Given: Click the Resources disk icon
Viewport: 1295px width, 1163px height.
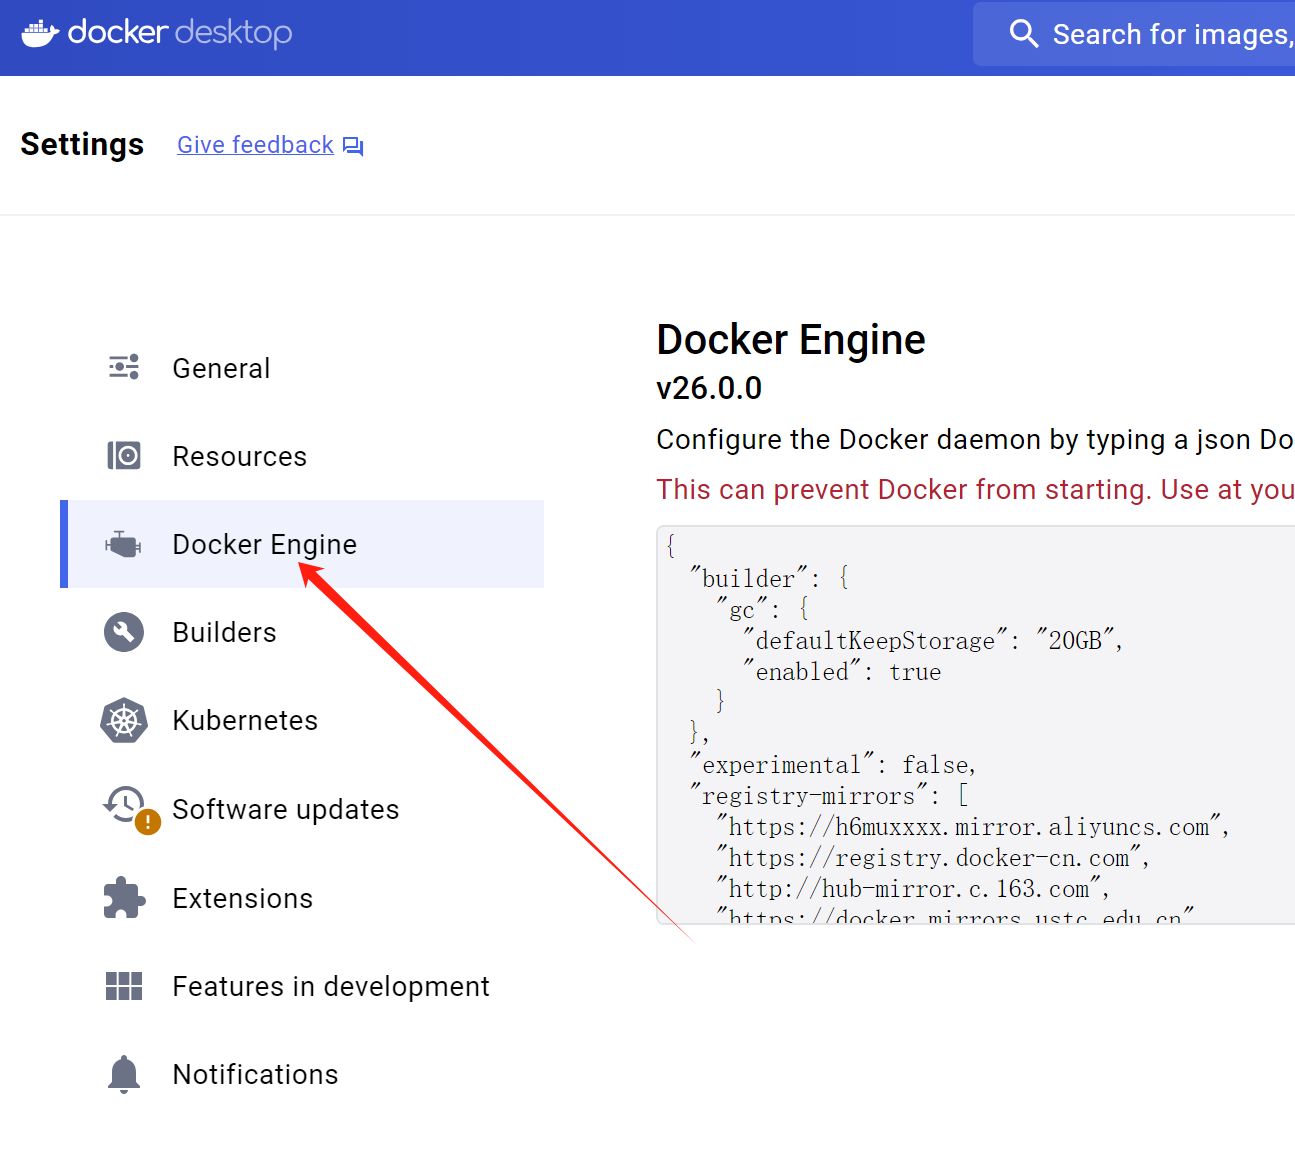Looking at the screenshot, I should tap(124, 456).
